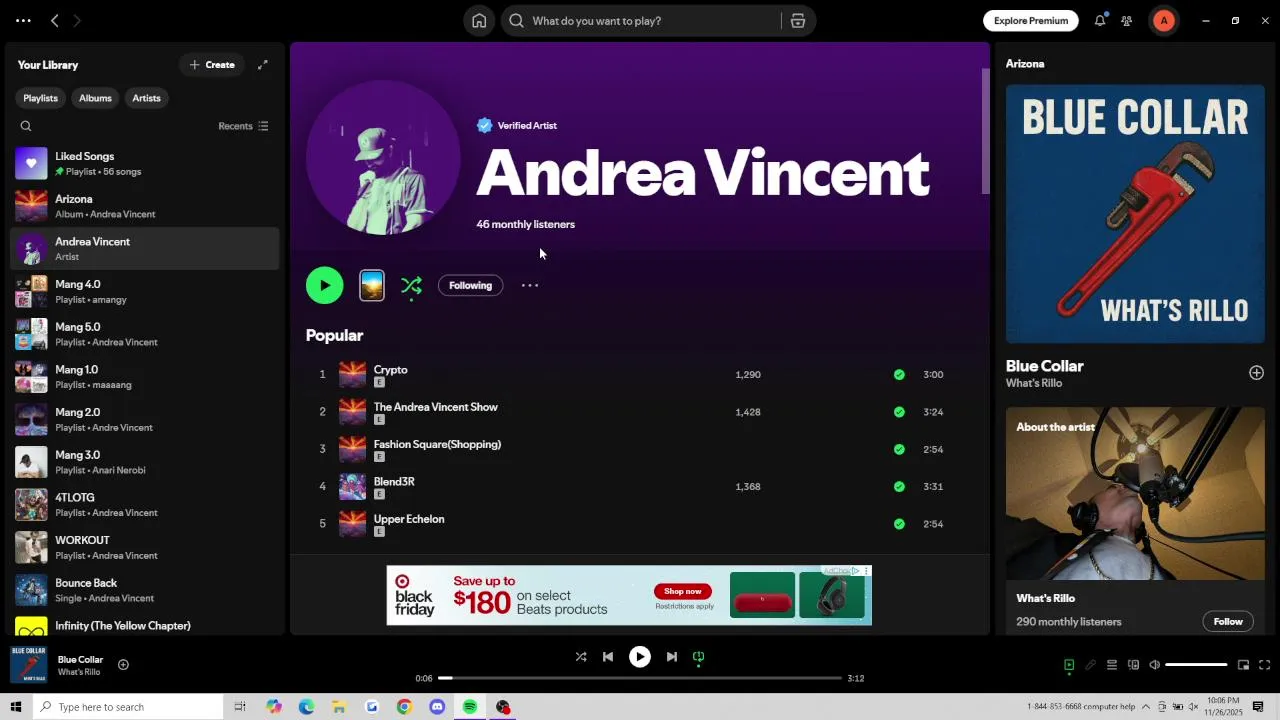Image resolution: width=1280 pixels, height=720 pixels.
Task: Open the Arizona album in library
Action: (144, 206)
